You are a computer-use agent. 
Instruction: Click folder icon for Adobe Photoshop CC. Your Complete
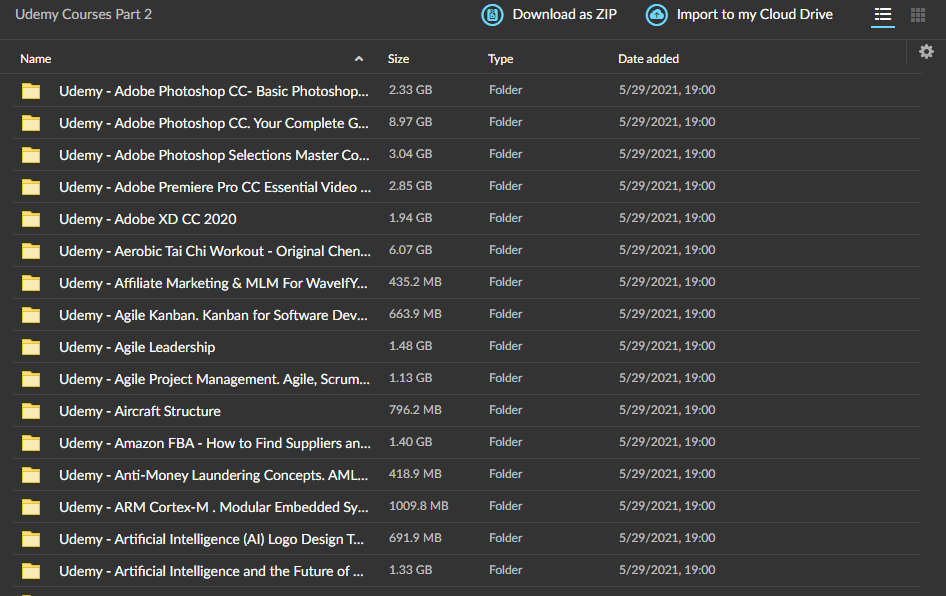(x=31, y=122)
